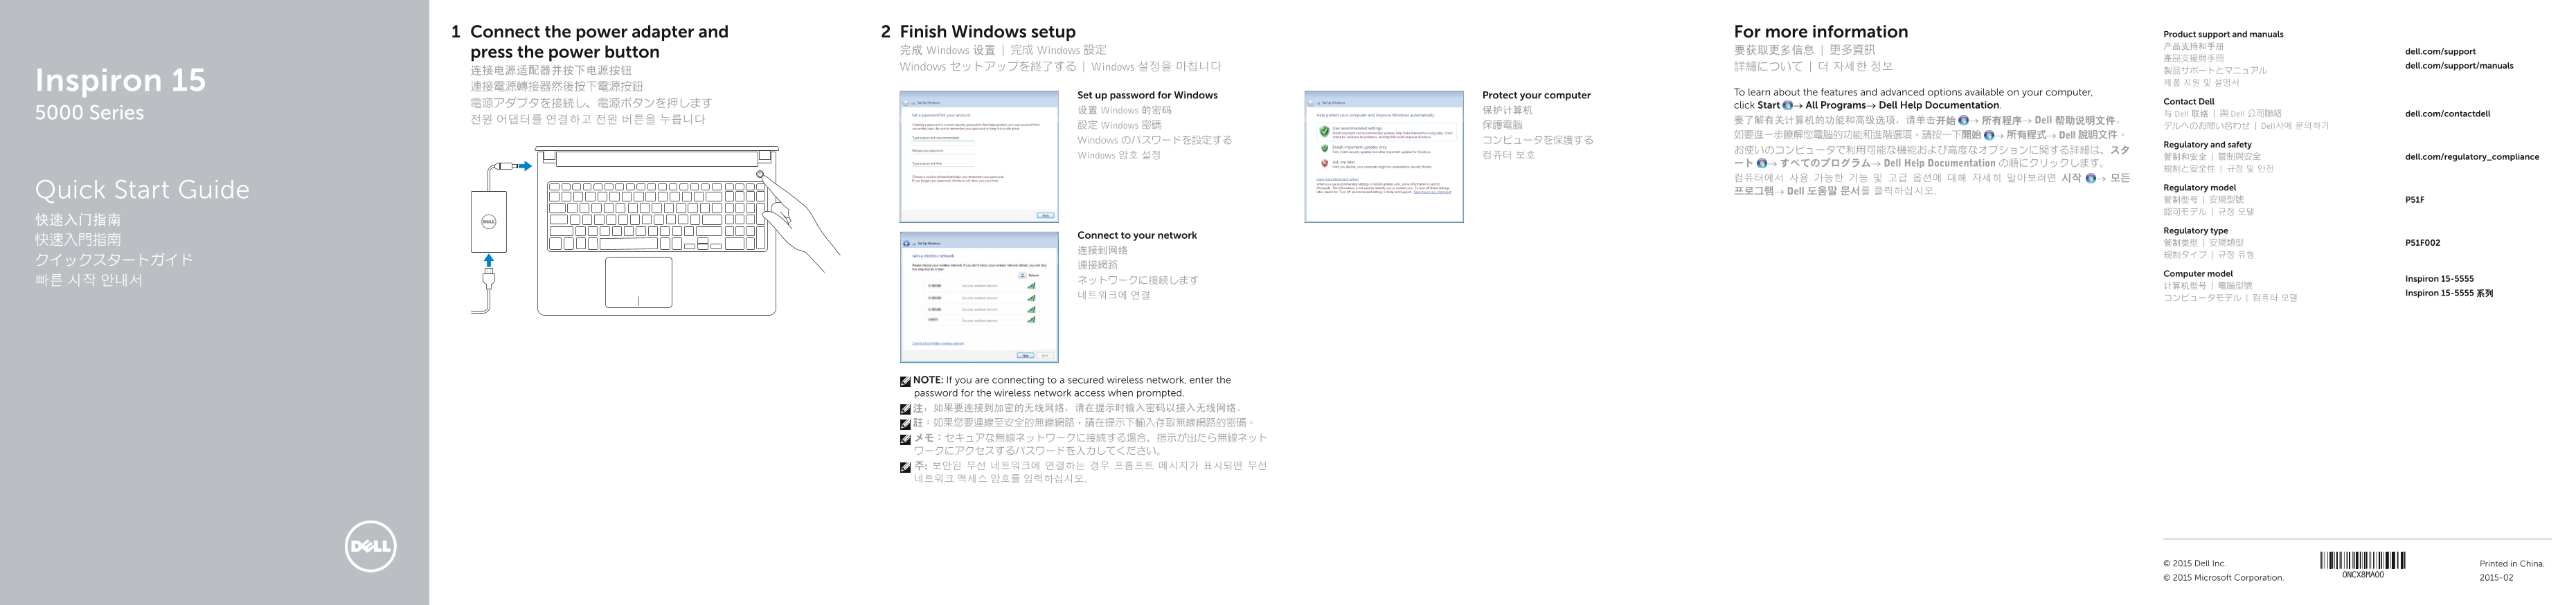Open the 'Set up password' Windows screenshot
This screenshot has height=605, width=2576.
pyautogui.click(x=979, y=157)
